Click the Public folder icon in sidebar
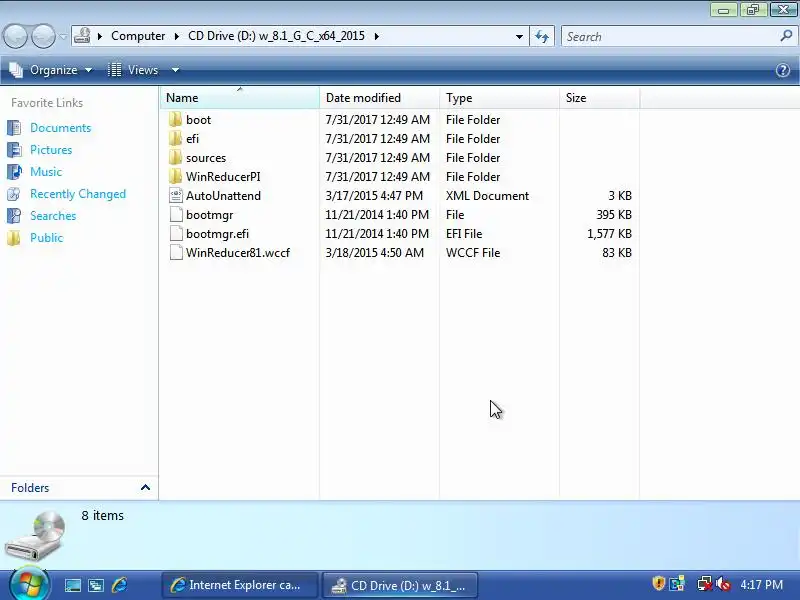The image size is (800, 600). coord(14,238)
